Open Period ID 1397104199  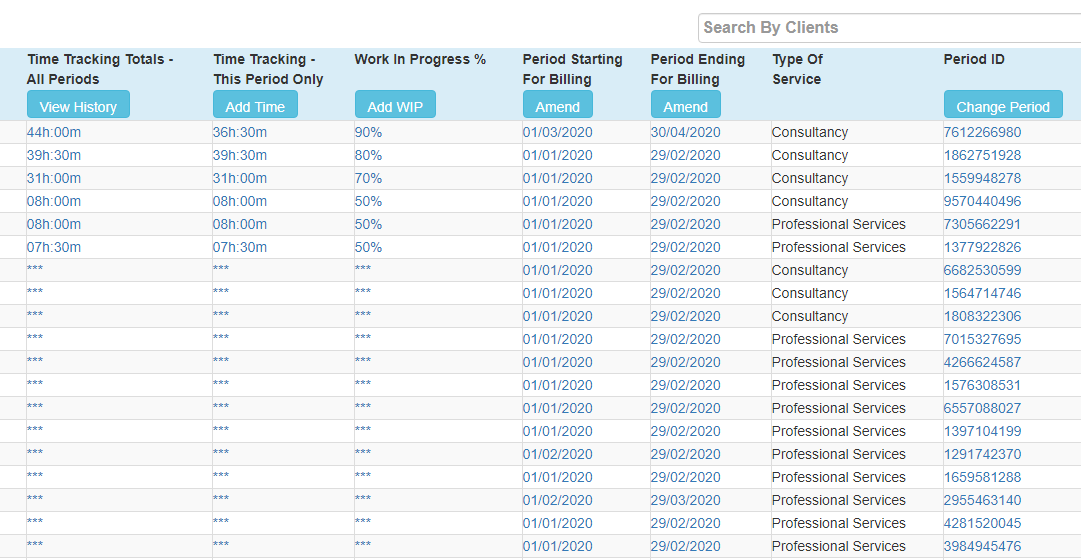982,431
